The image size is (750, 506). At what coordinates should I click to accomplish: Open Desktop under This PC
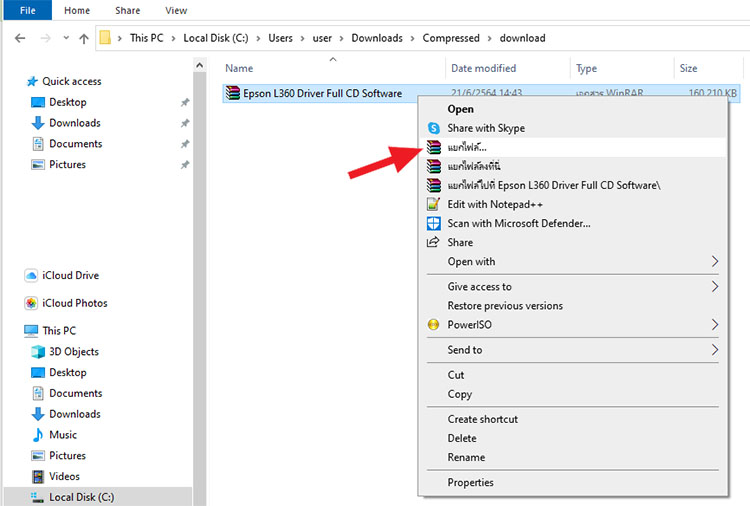[x=68, y=372]
